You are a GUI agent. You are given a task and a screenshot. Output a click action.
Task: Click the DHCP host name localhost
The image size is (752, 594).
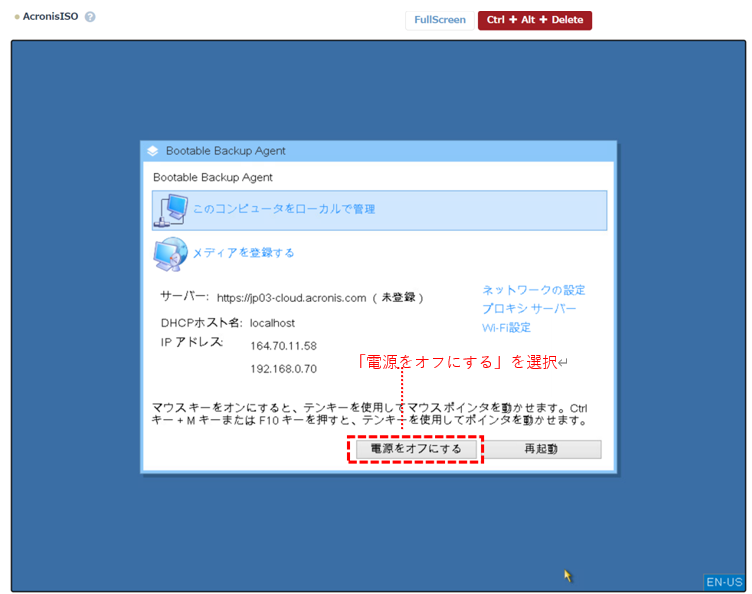pos(272,323)
